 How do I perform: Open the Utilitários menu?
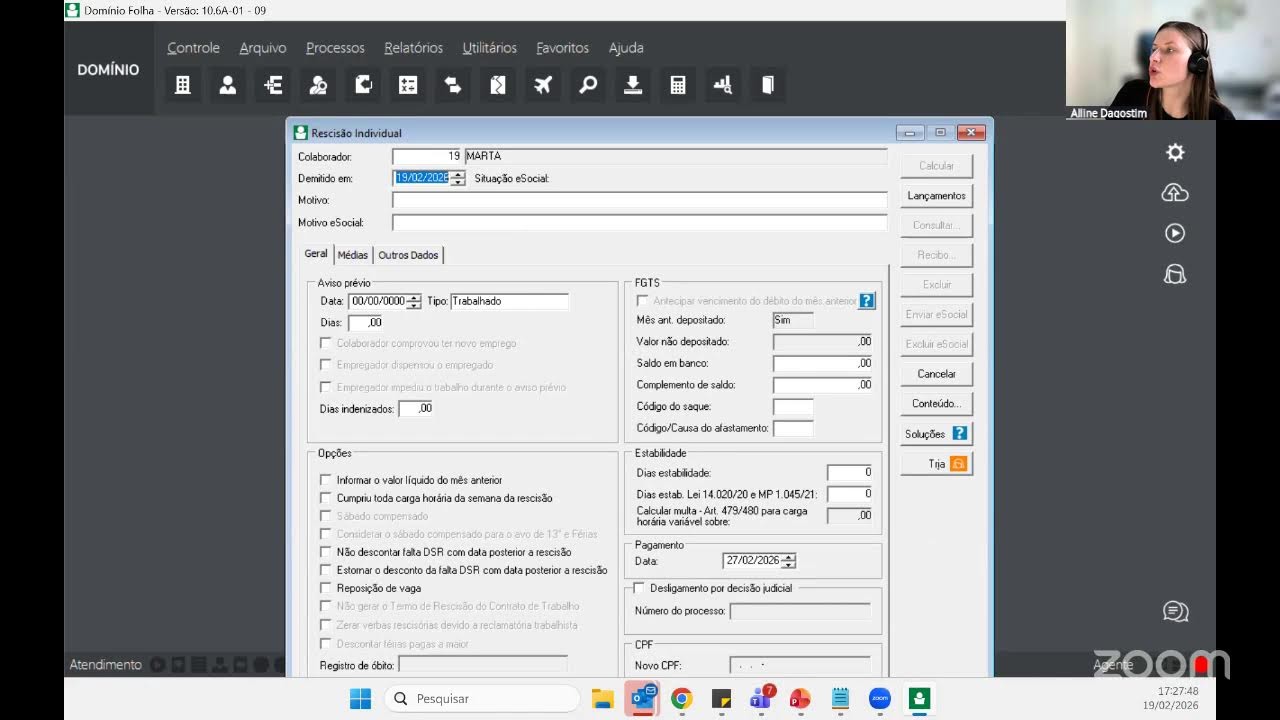pyautogui.click(x=490, y=48)
